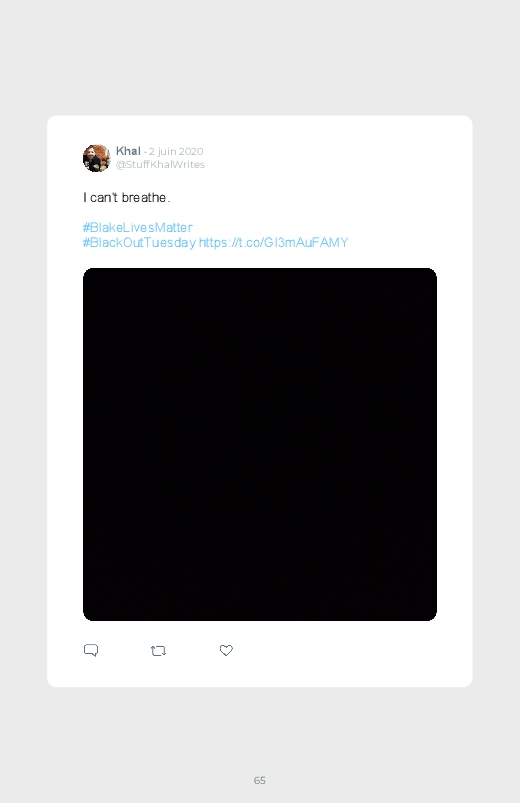Click the reply speech bubble icon
The image size is (520, 803).
[91, 650]
